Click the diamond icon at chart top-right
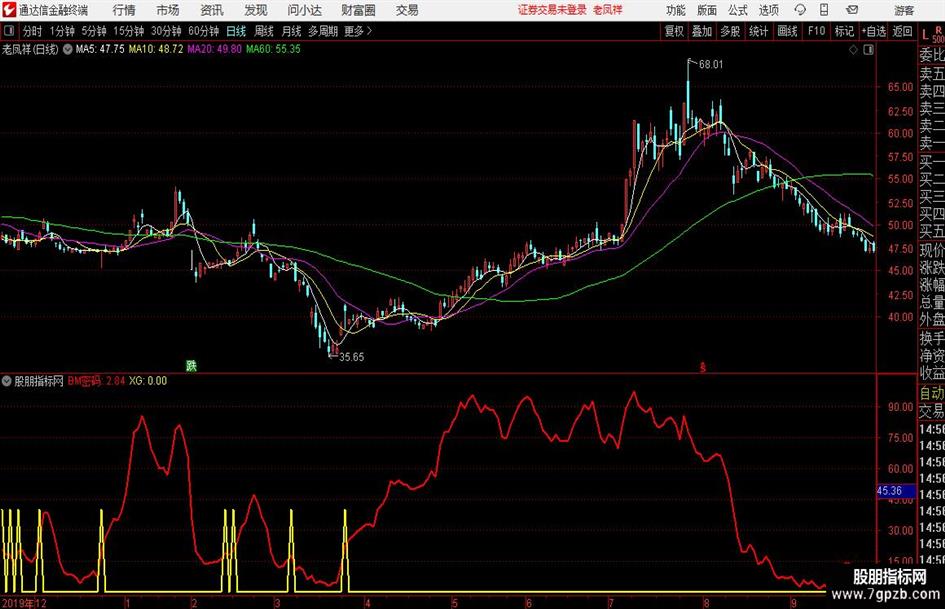Image resolution: width=945 pixels, height=609 pixels. 853,50
